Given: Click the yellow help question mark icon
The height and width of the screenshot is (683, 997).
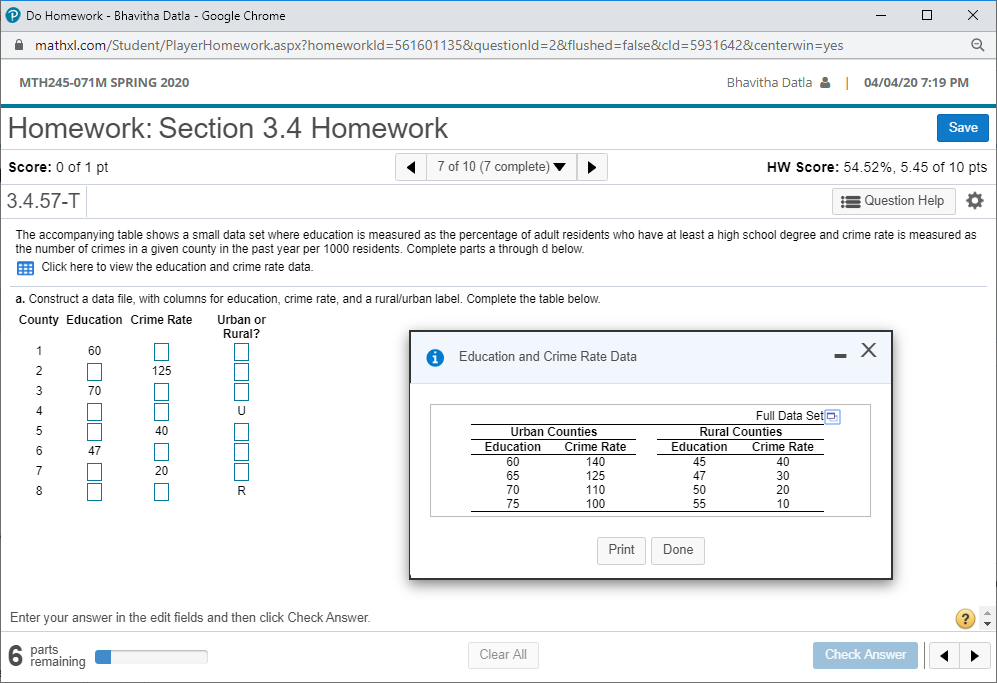Looking at the screenshot, I should tap(965, 618).
